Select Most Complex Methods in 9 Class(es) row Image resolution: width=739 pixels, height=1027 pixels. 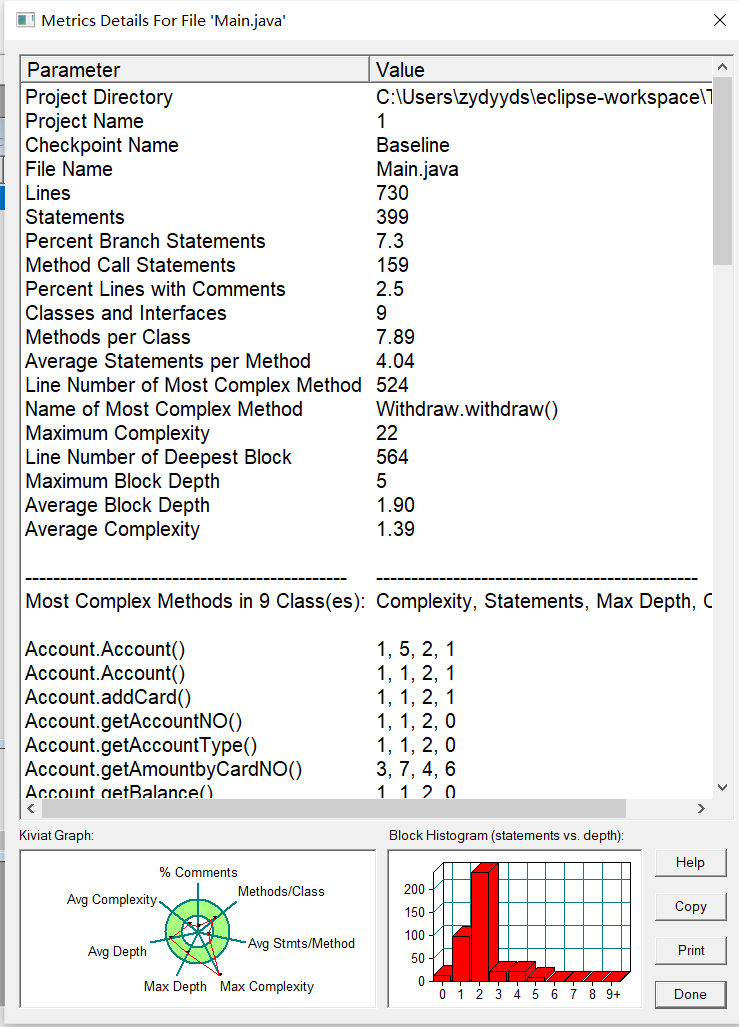point(367,601)
